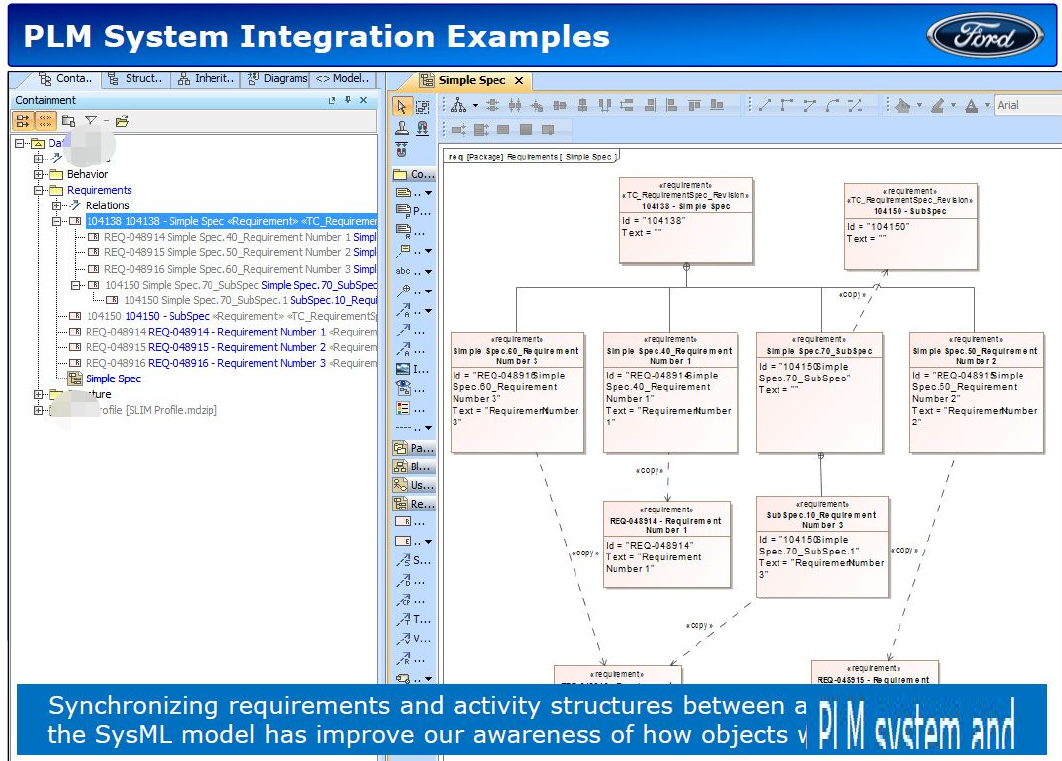The height and width of the screenshot is (761, 1062).
Task: Switch to the Inherit.. tab
Action: click(x=207, y=79)
